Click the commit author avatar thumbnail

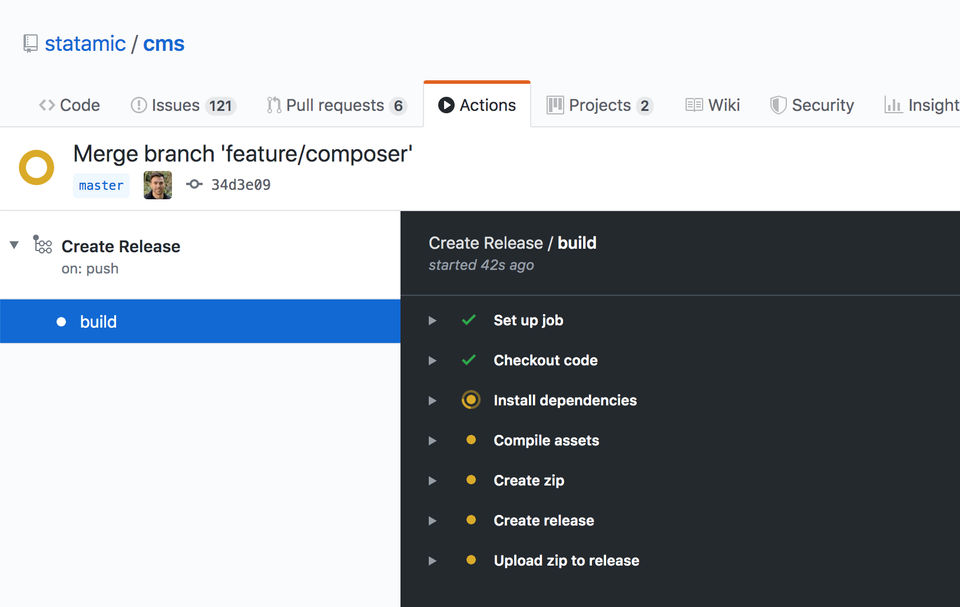coord(158,185)
